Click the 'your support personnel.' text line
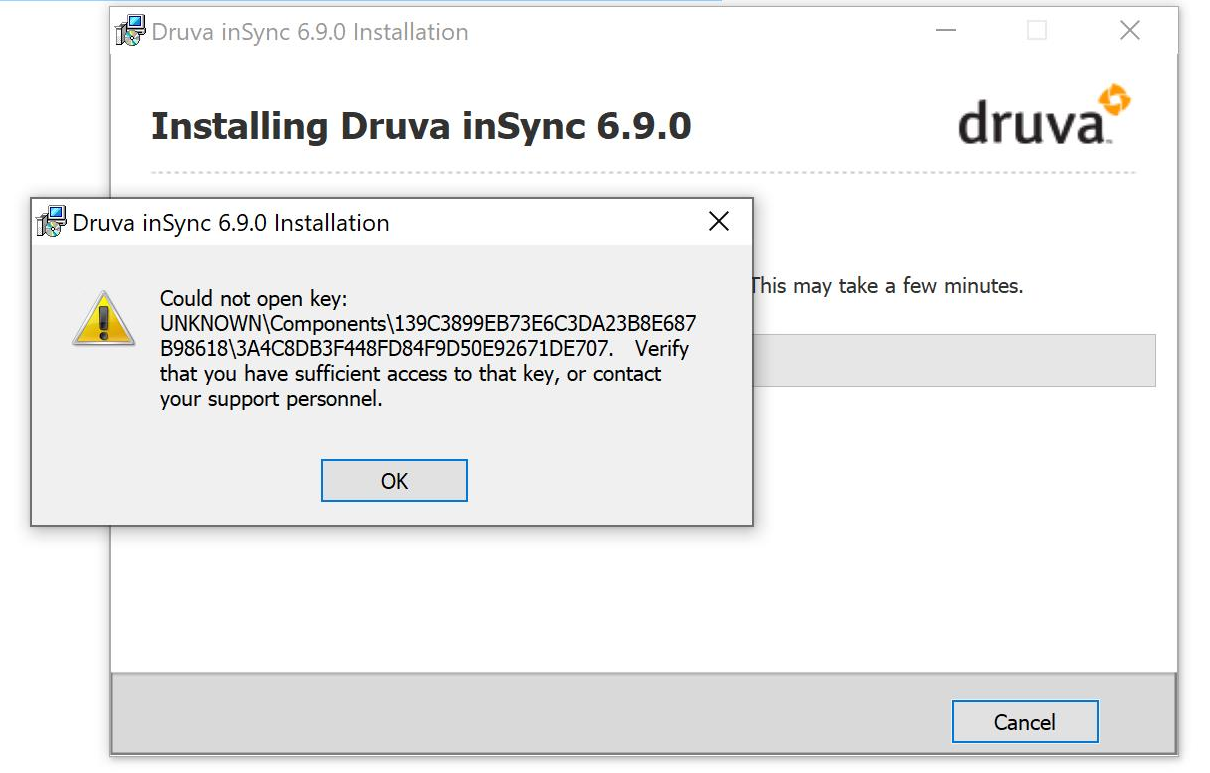 coord(271,400)
